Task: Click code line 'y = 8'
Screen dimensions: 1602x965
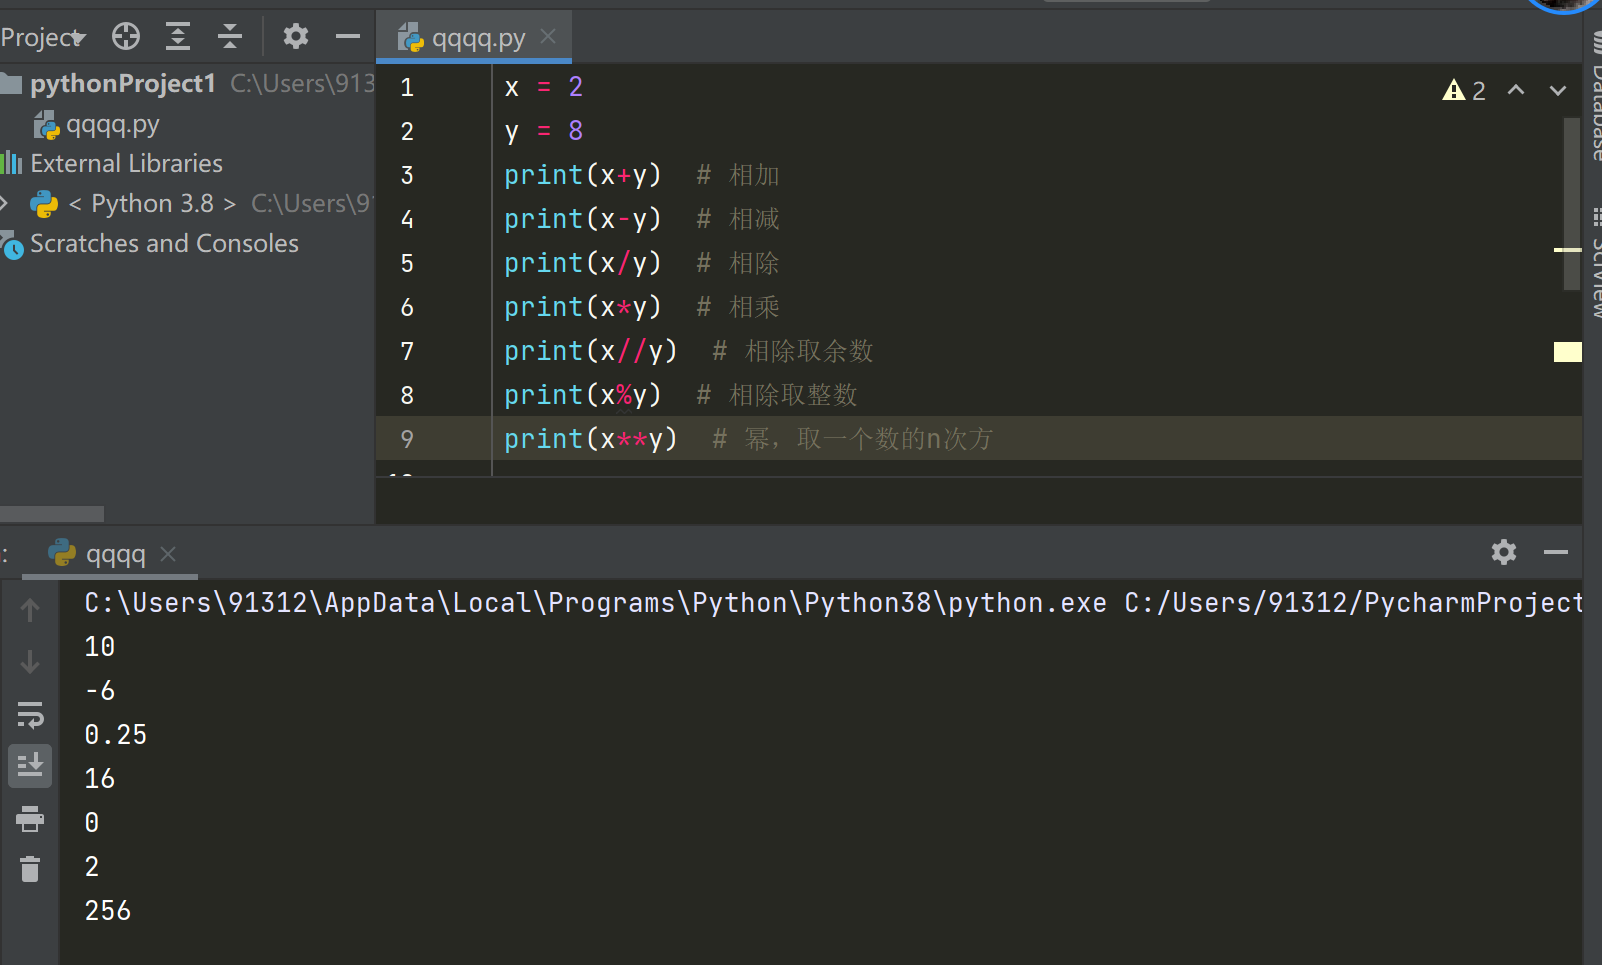Action: (543, 131)
